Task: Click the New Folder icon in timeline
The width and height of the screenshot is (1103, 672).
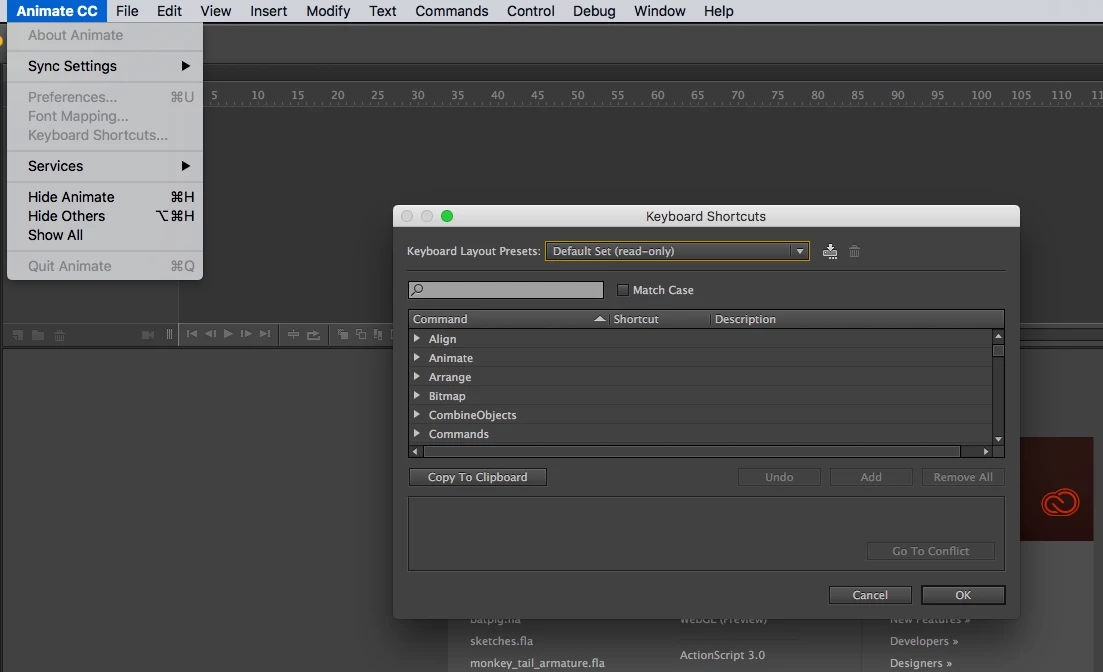Action: click(38, 335)
